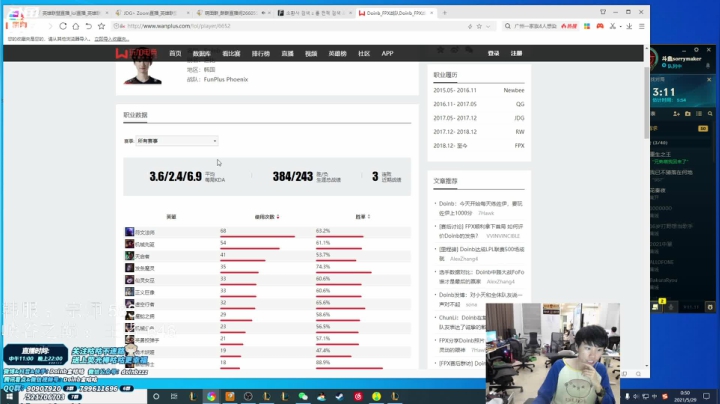Click search icon in Douyu chat window
This screenshot has width=720, height=404.
tap(710, 113)
